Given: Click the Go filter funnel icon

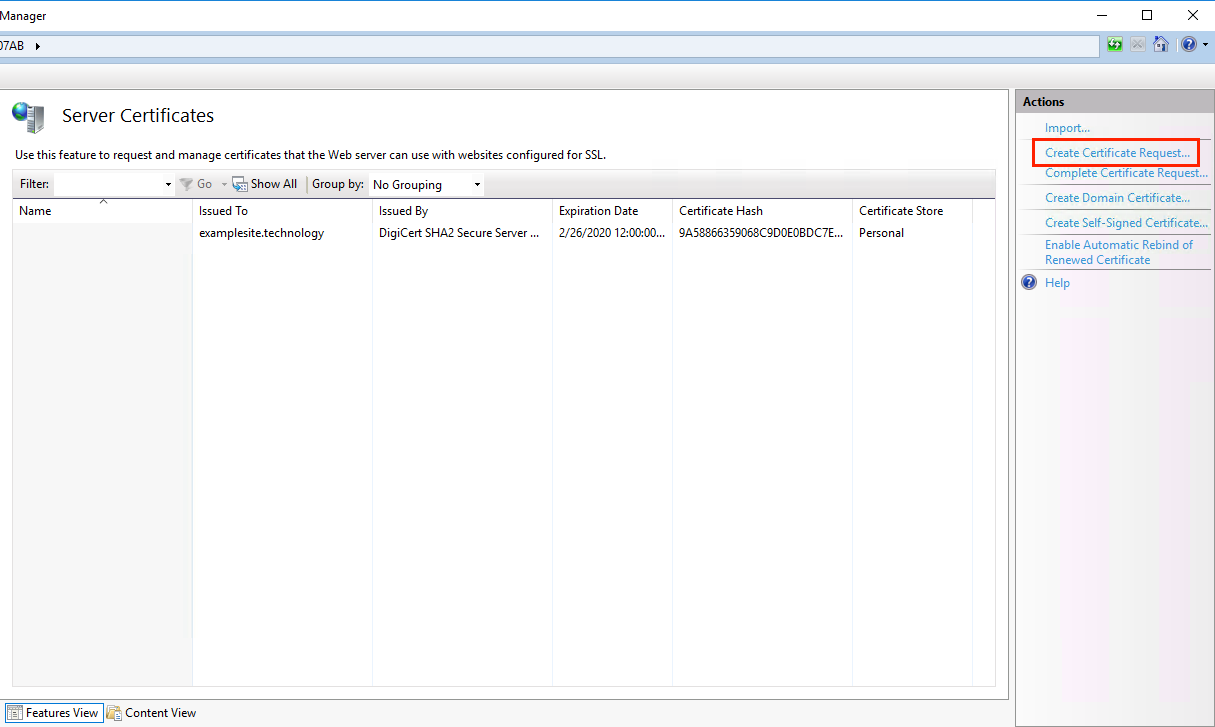Looking at the screenshot, I should pyautogui.click(x=186, y=184).
